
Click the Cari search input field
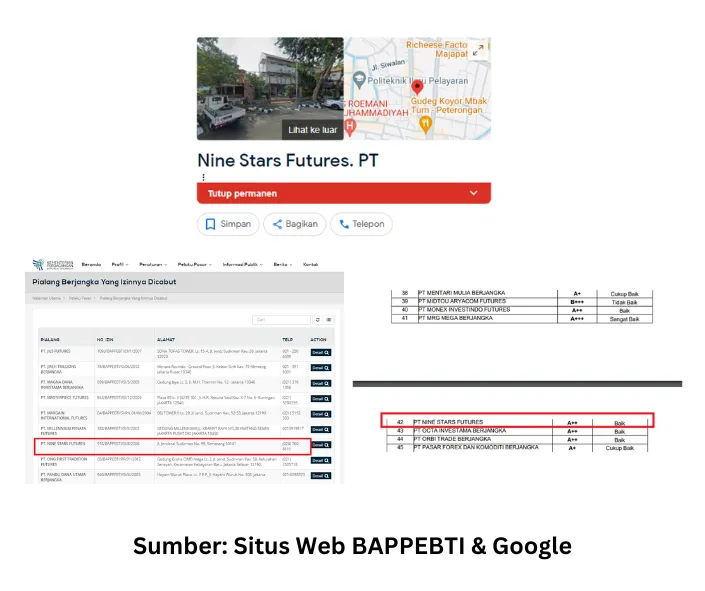(x=281, y=320)
